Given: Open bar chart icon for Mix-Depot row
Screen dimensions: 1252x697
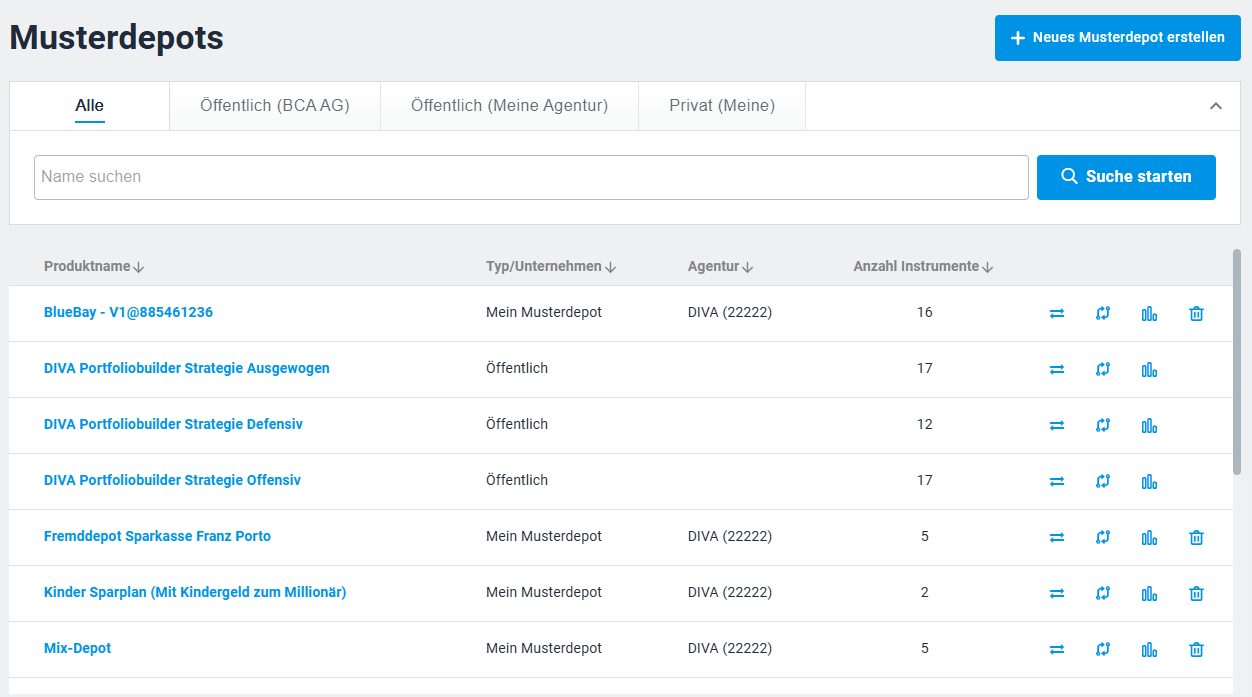Looking at the screenshot, I should 1149,649.
